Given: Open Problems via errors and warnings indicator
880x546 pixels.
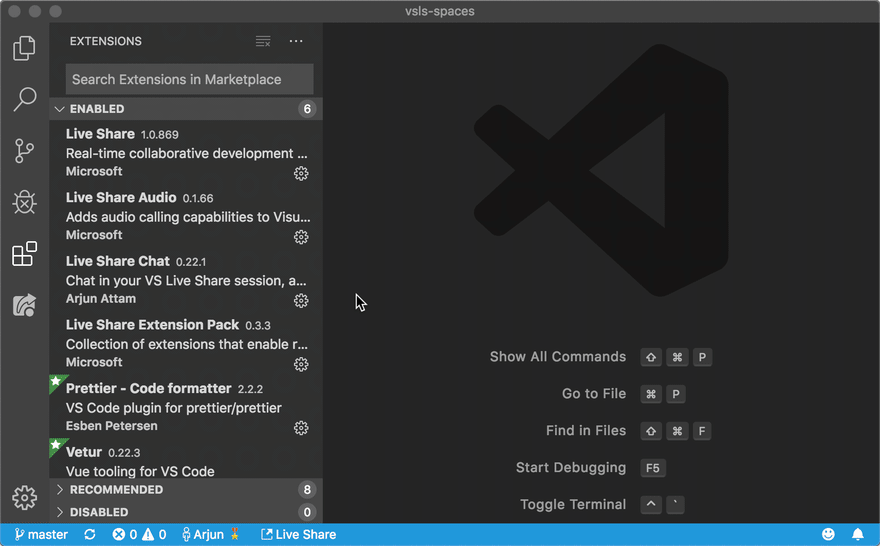Looking at the screenshot, I should click(139, 534).
